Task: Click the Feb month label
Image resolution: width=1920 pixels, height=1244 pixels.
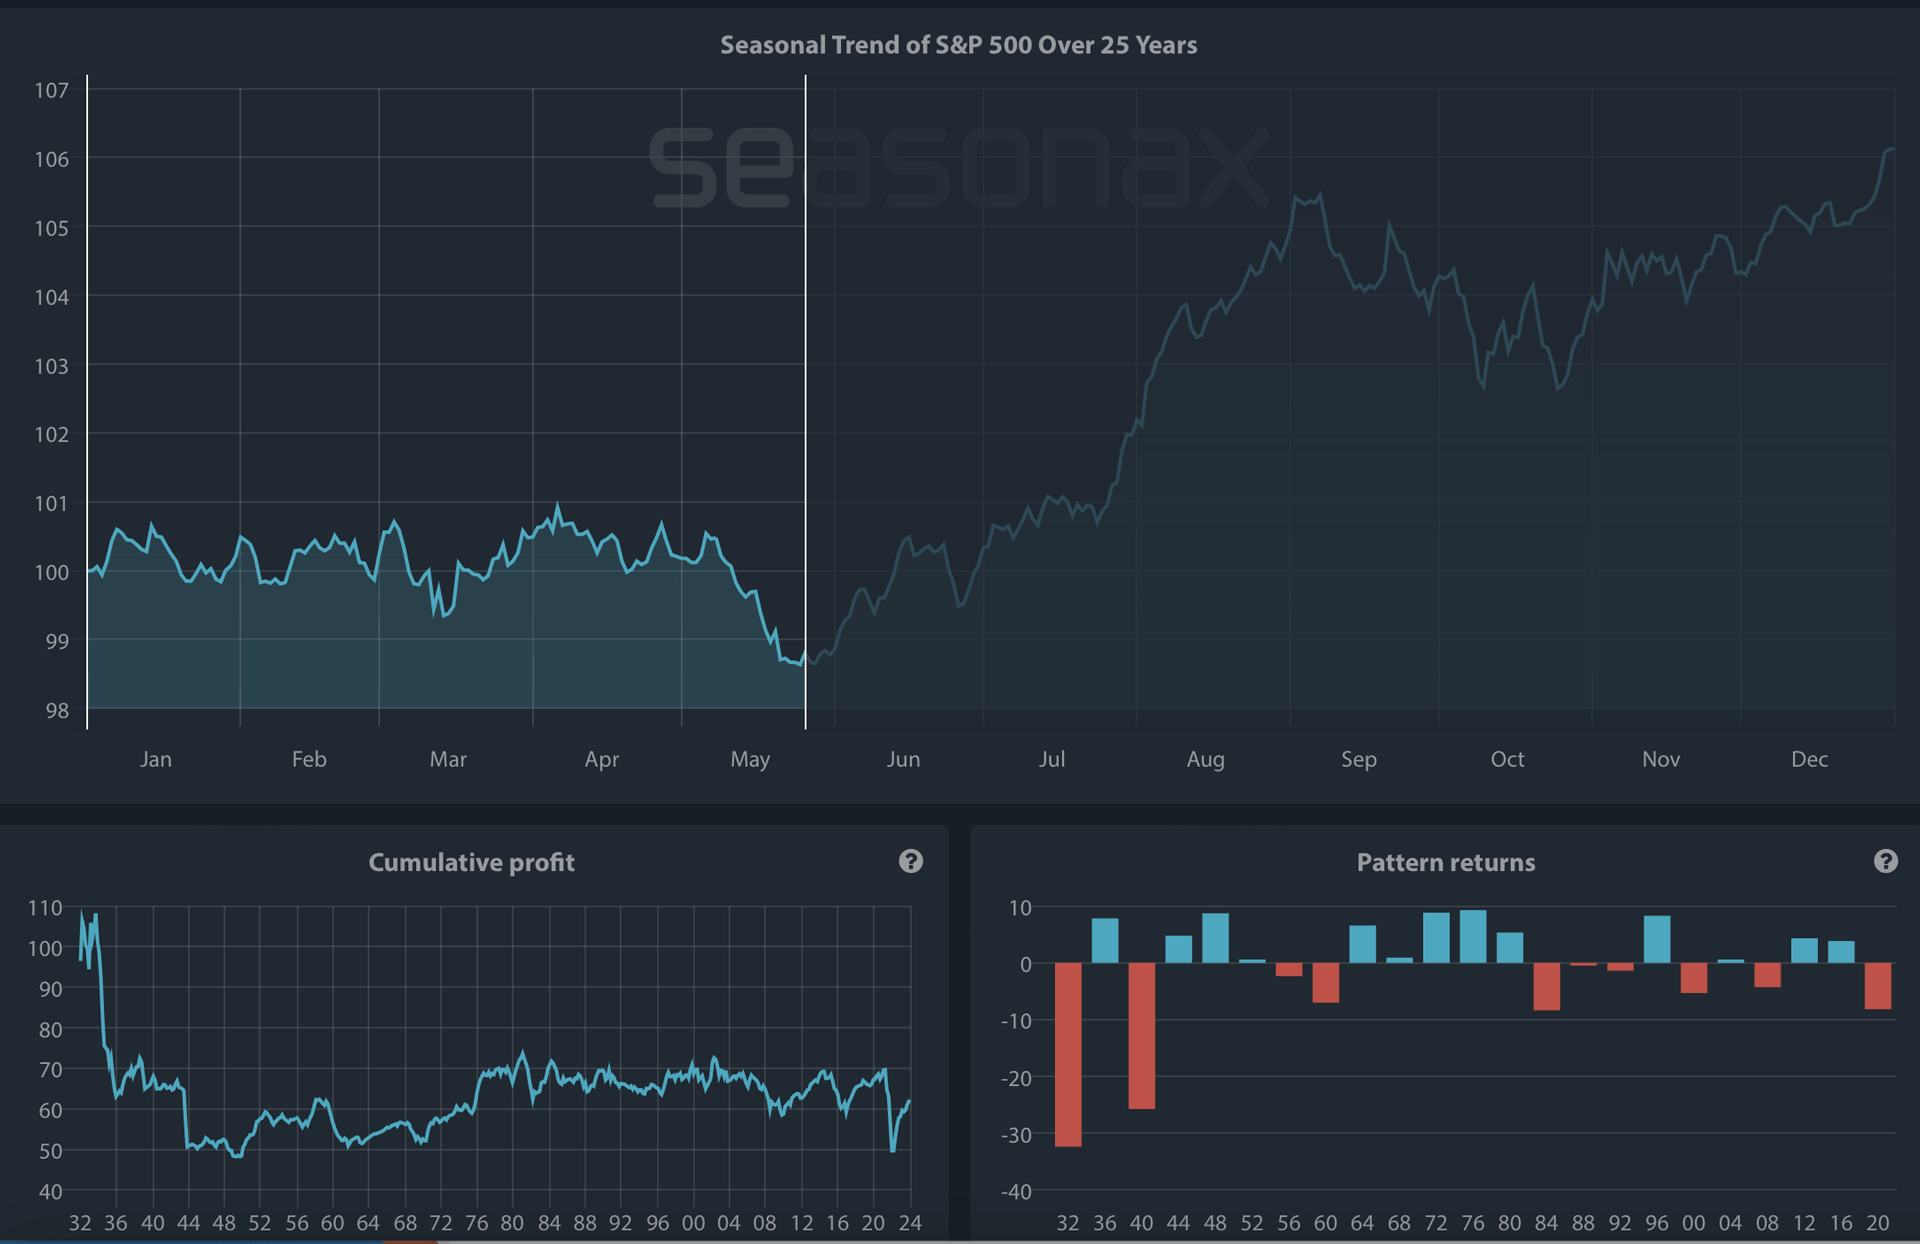Action: (x=309, y=759)
